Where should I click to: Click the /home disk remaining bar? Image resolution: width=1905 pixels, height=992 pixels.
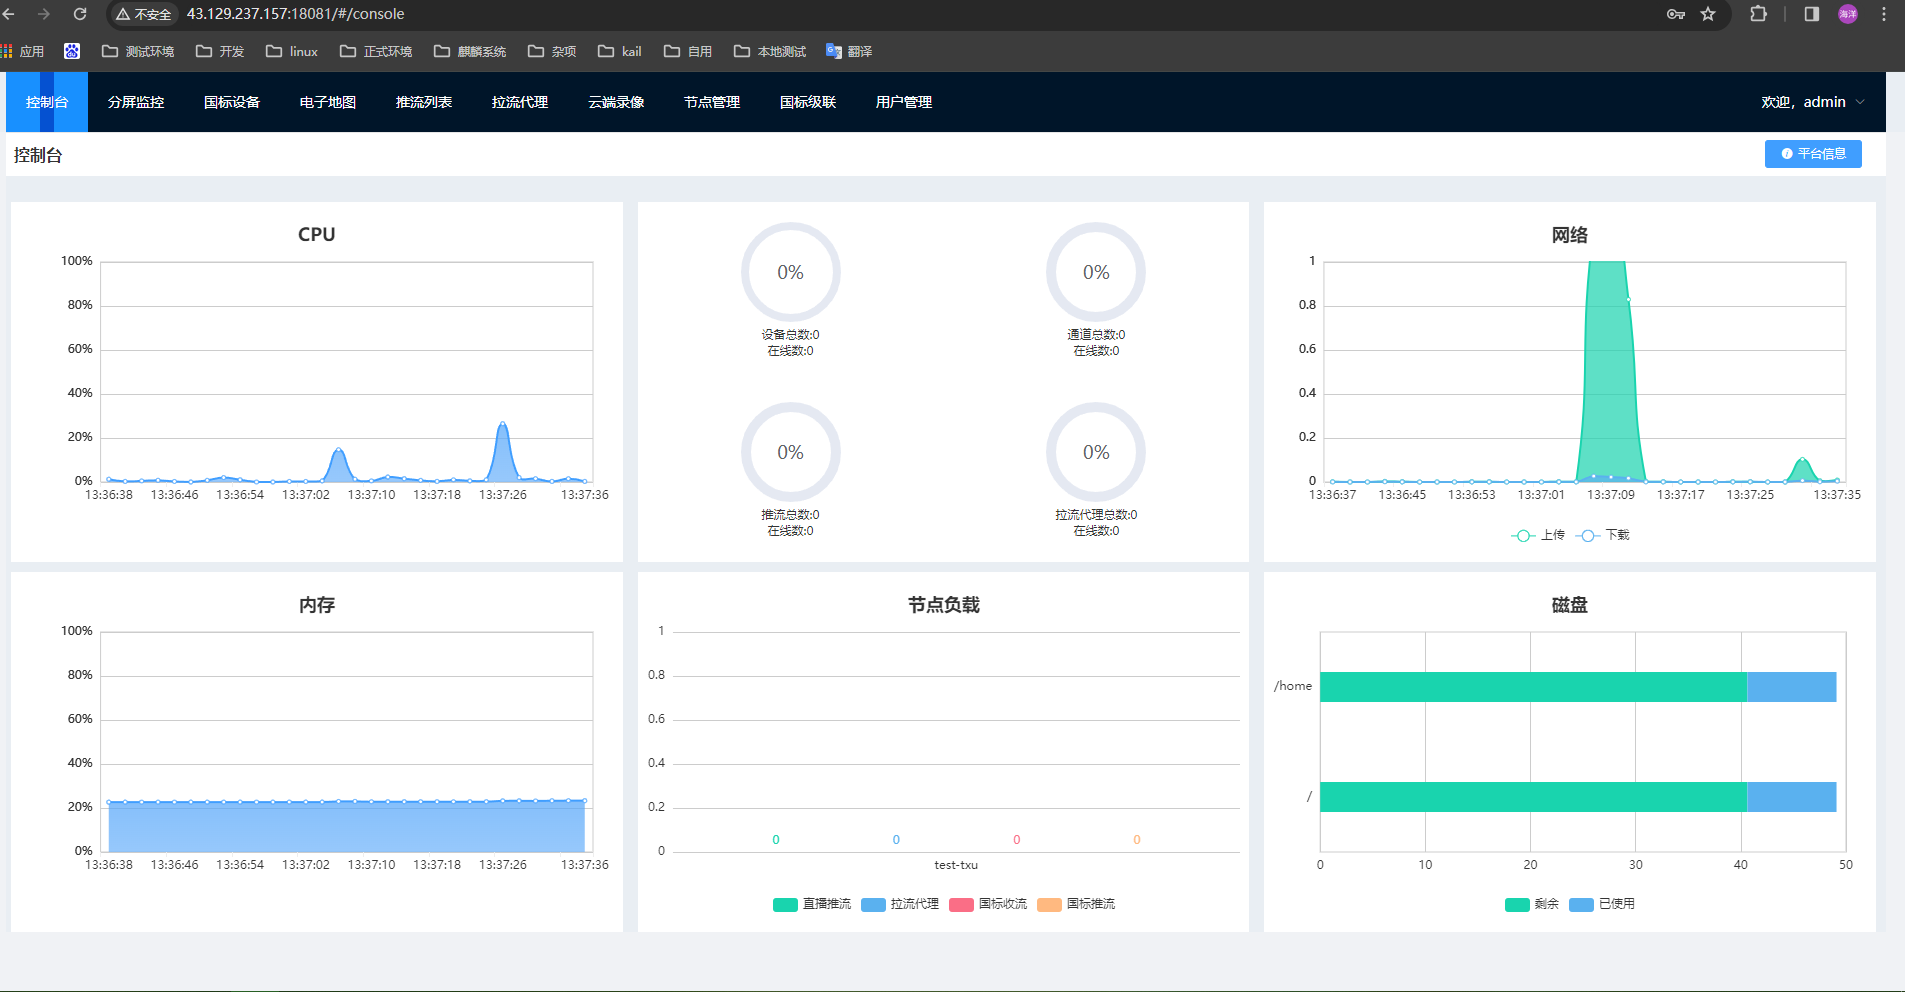[1533, 687]
